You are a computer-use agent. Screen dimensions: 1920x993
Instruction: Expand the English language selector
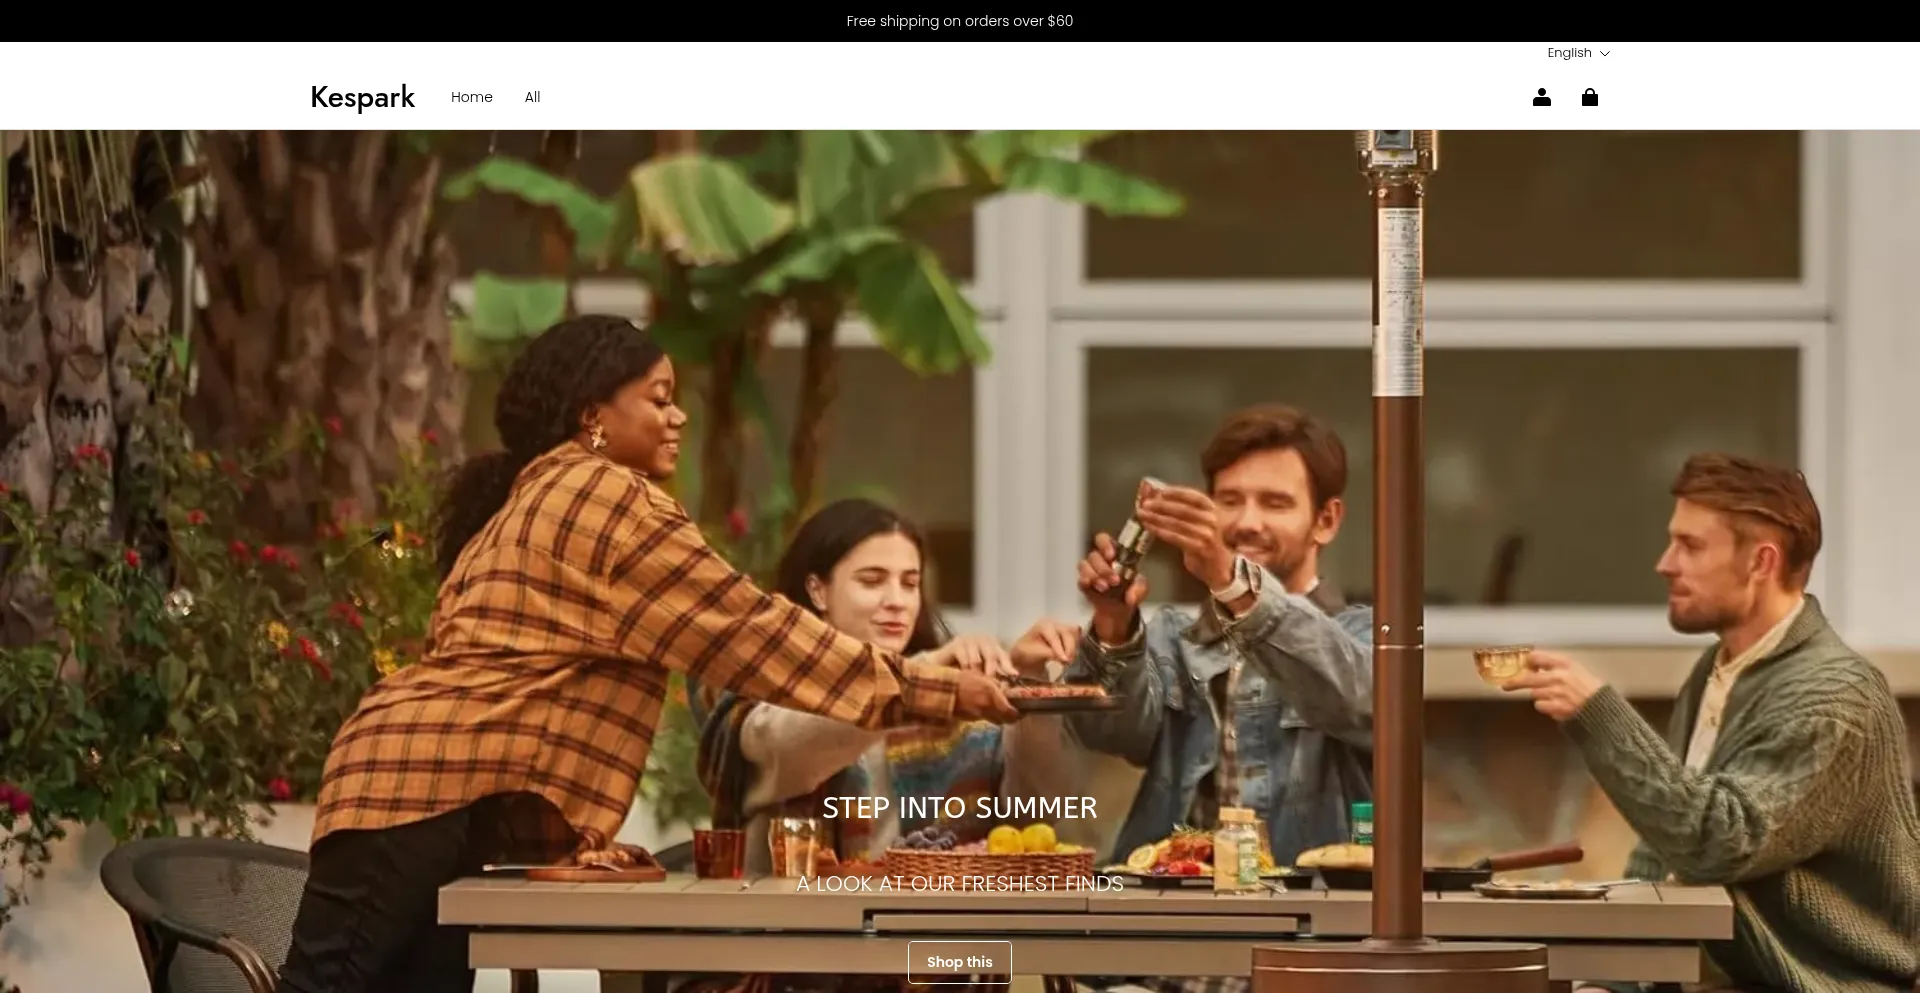click(x=1569, y=53)
